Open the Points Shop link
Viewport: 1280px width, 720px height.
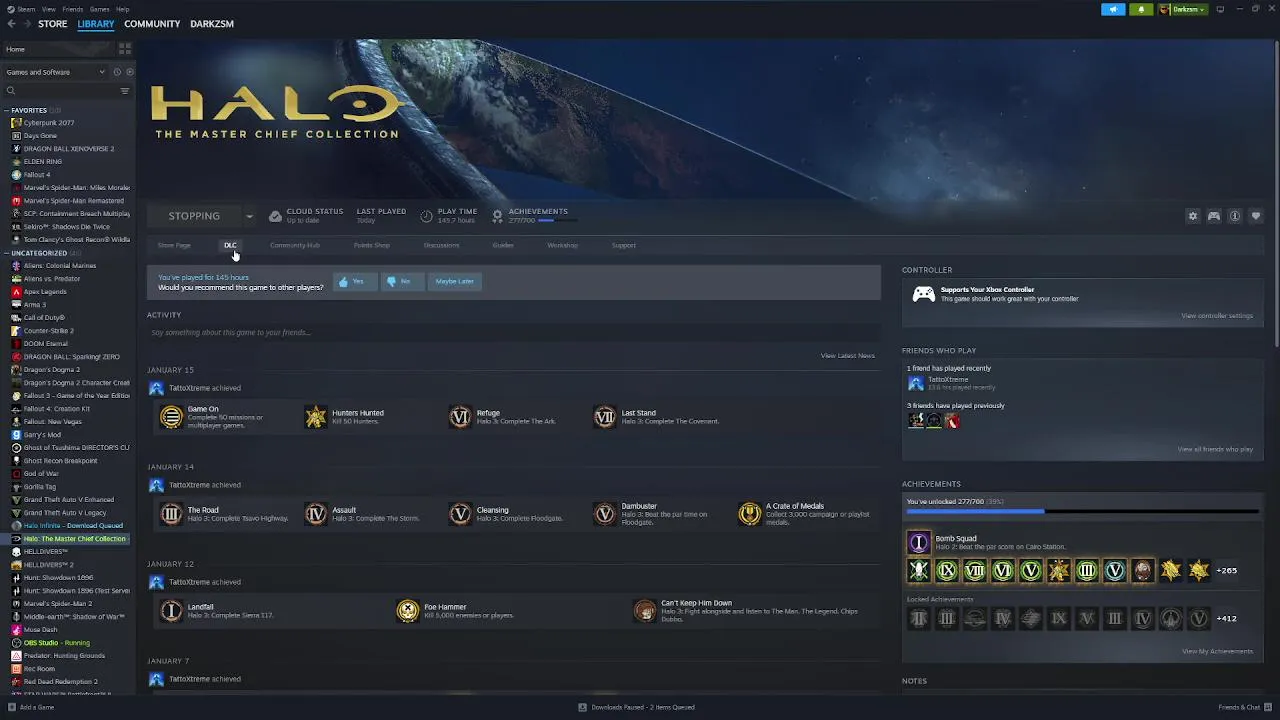coord(371,245)
